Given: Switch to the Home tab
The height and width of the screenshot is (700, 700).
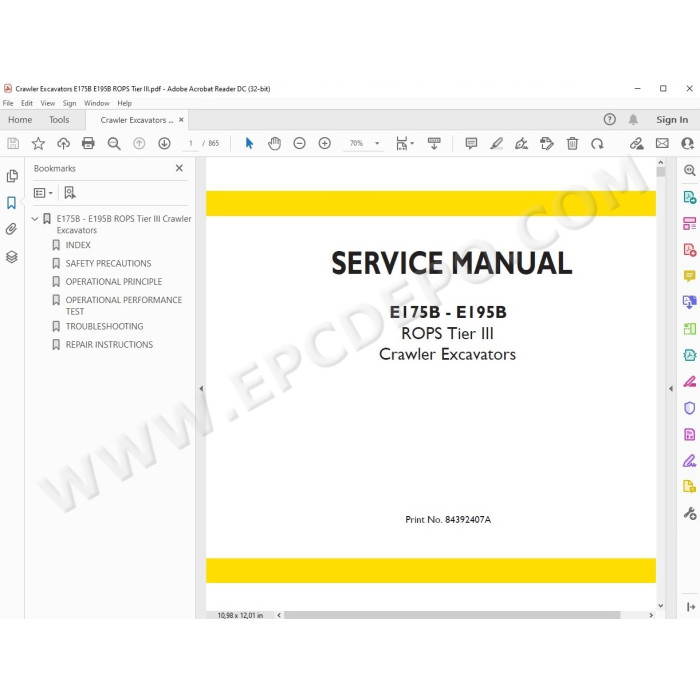Looking at the screenshot, I should (x=20, y=120).
